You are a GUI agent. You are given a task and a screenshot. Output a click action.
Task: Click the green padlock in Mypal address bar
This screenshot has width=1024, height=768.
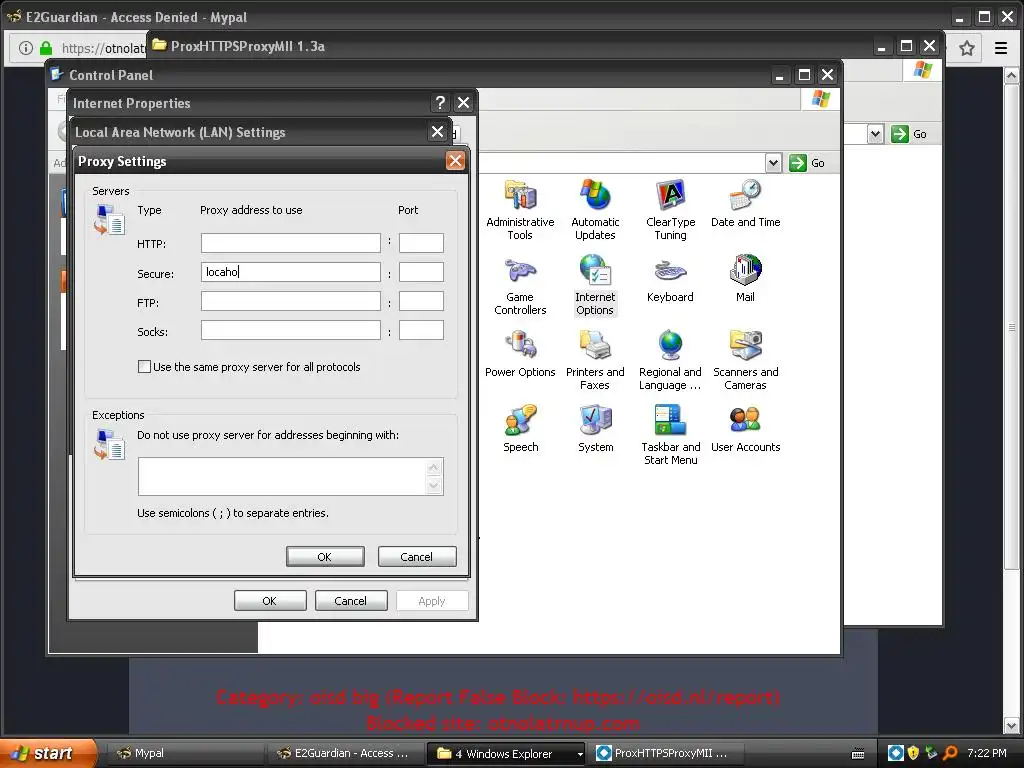(46, 48)
